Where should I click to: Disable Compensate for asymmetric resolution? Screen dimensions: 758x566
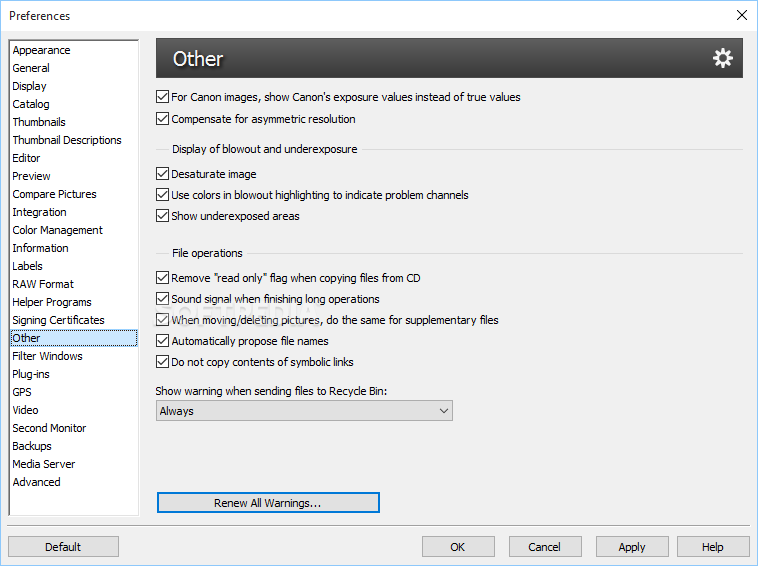(x=162, y=118)
